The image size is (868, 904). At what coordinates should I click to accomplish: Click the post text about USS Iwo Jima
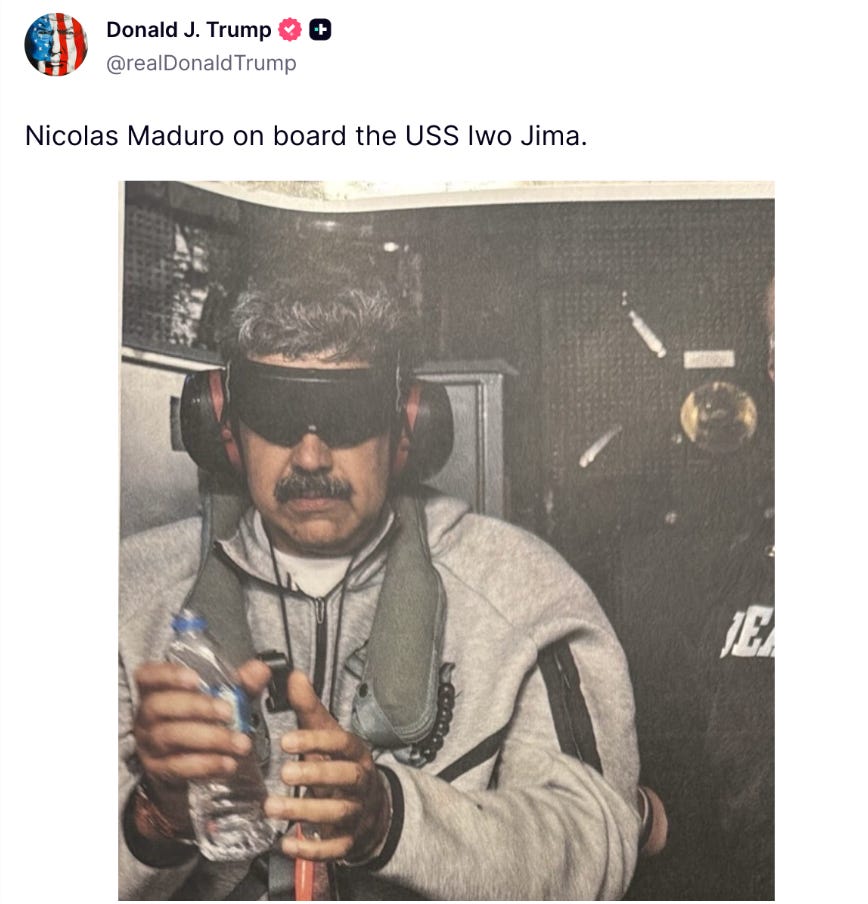(306, 136)
